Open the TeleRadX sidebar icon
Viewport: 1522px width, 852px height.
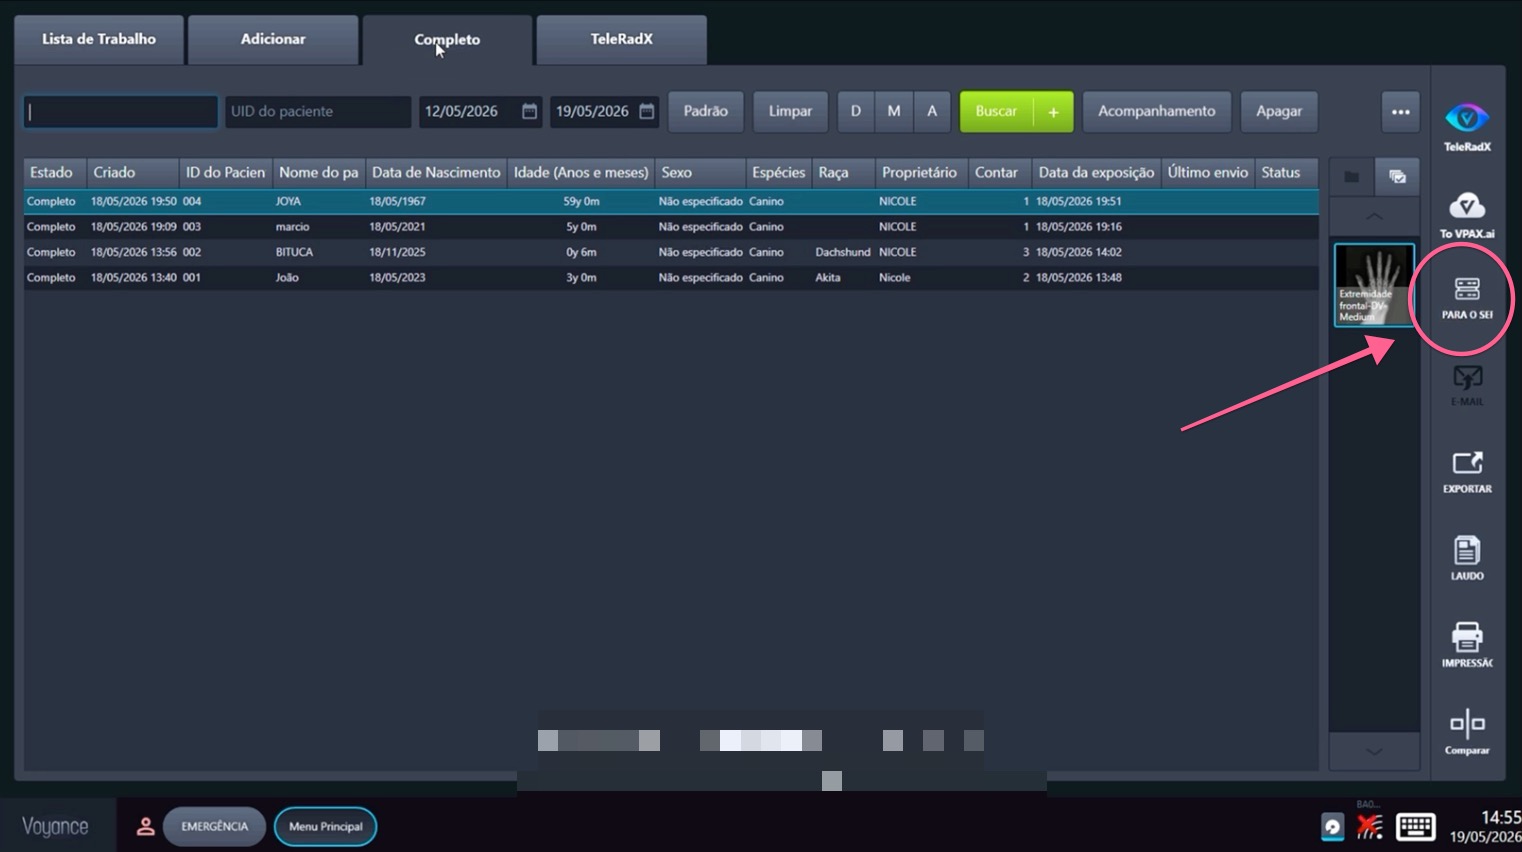point(1467,127)
